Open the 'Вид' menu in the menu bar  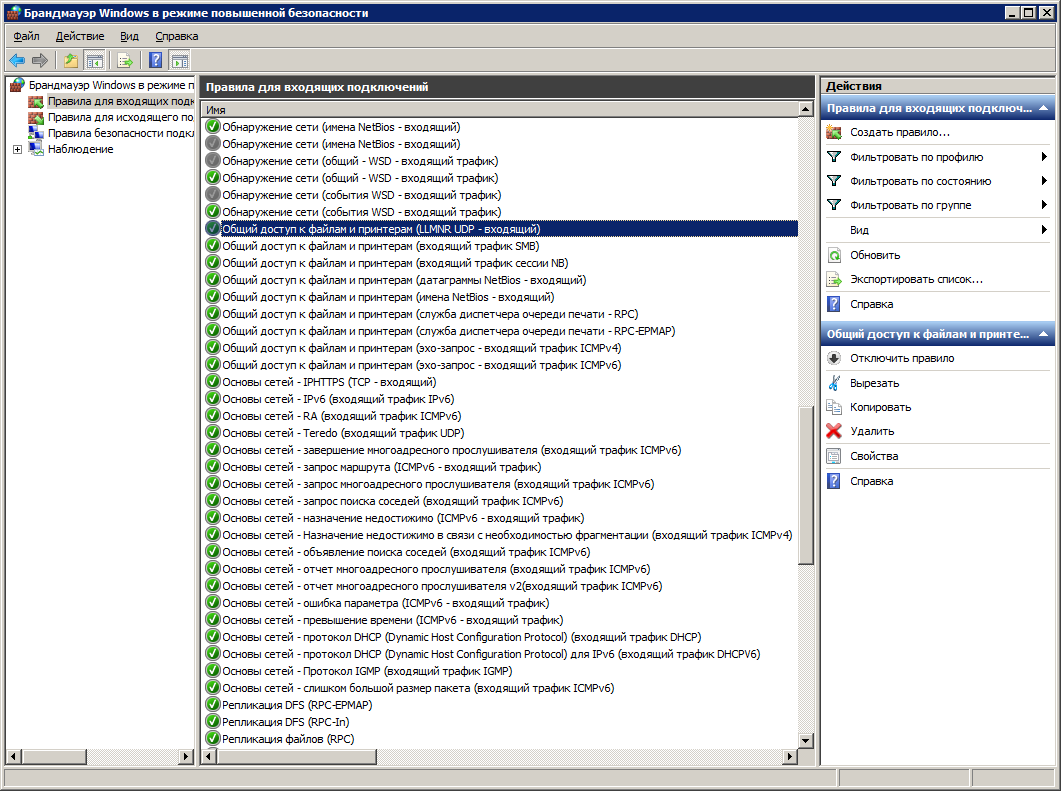(129, 37)
